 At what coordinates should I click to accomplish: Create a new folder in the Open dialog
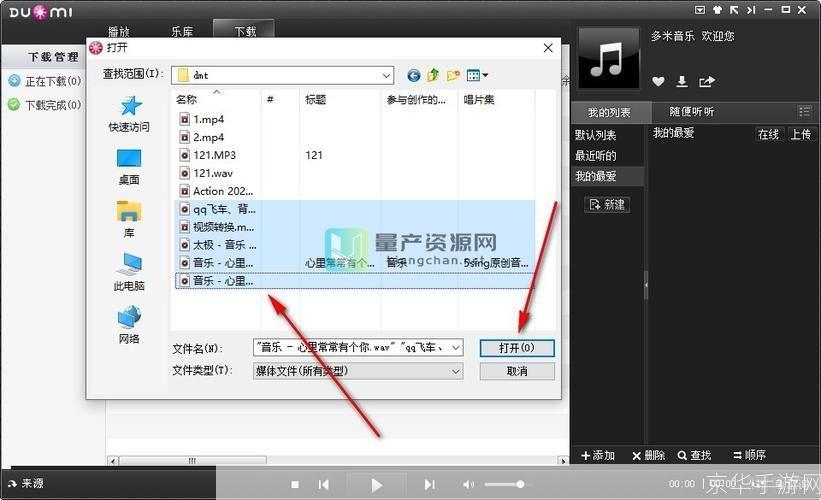[x=453, y=76]
